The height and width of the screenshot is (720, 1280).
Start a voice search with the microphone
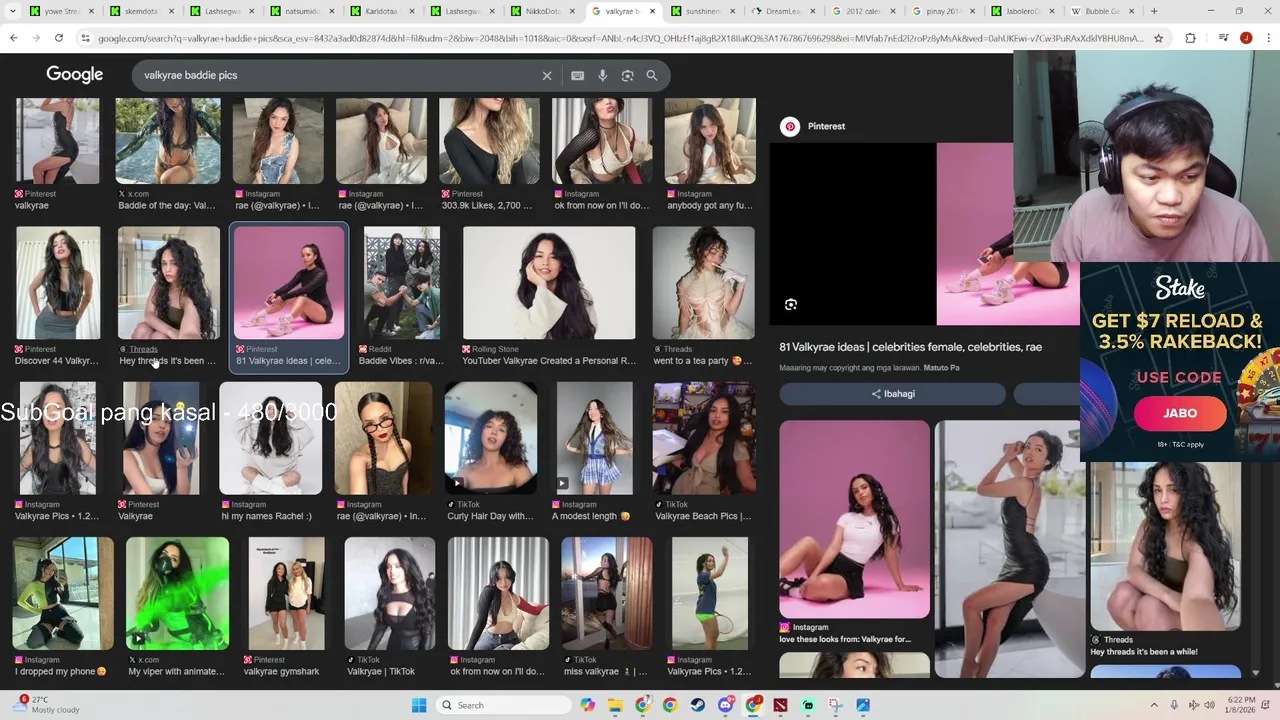[602, 75]
